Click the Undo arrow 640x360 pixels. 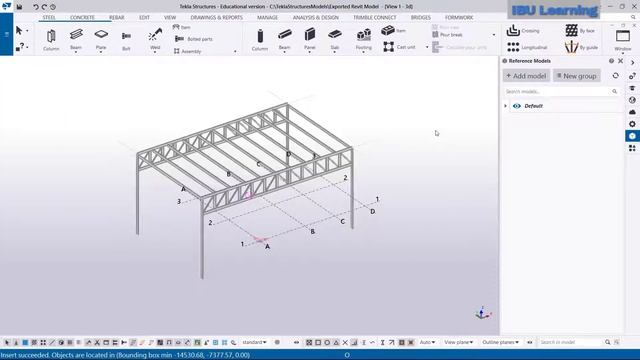tap(36, 7)
